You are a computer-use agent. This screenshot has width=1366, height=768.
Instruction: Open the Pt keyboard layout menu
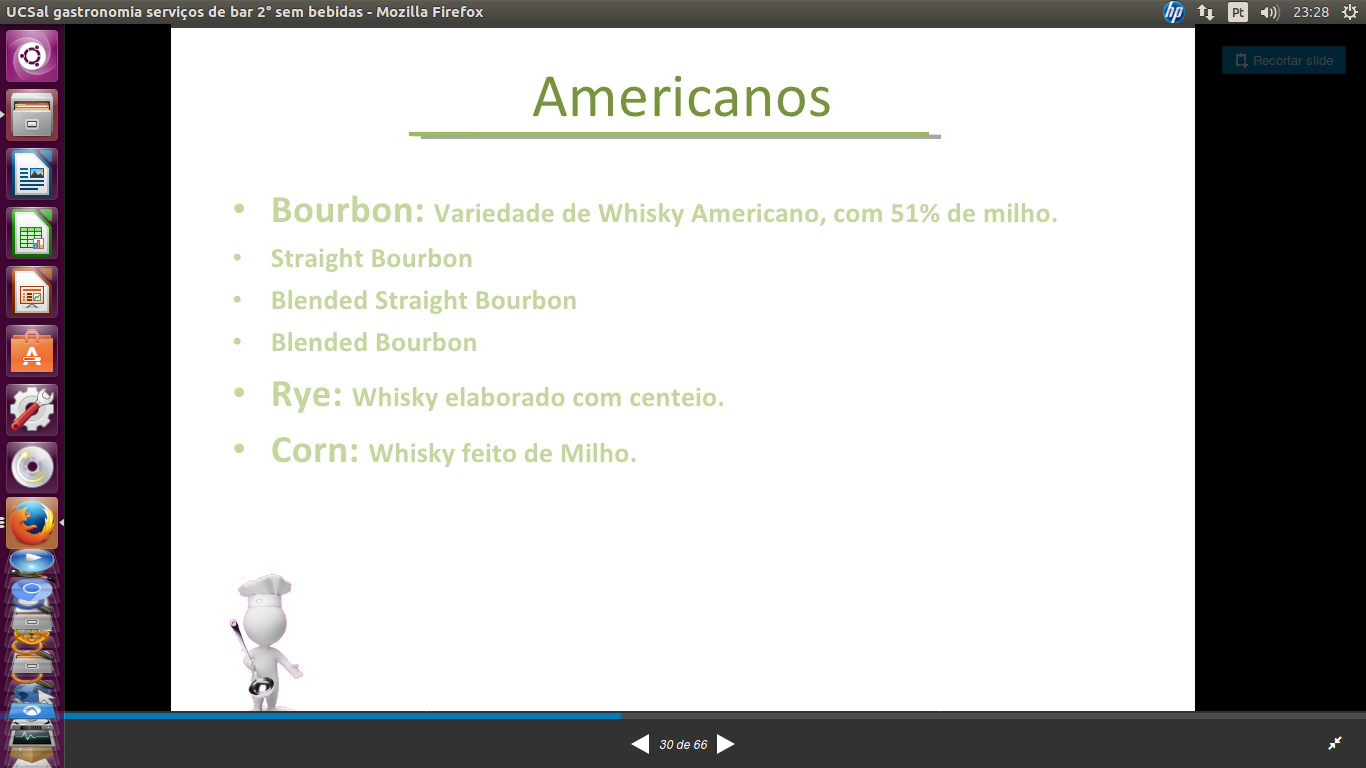tap(1238, 12)
